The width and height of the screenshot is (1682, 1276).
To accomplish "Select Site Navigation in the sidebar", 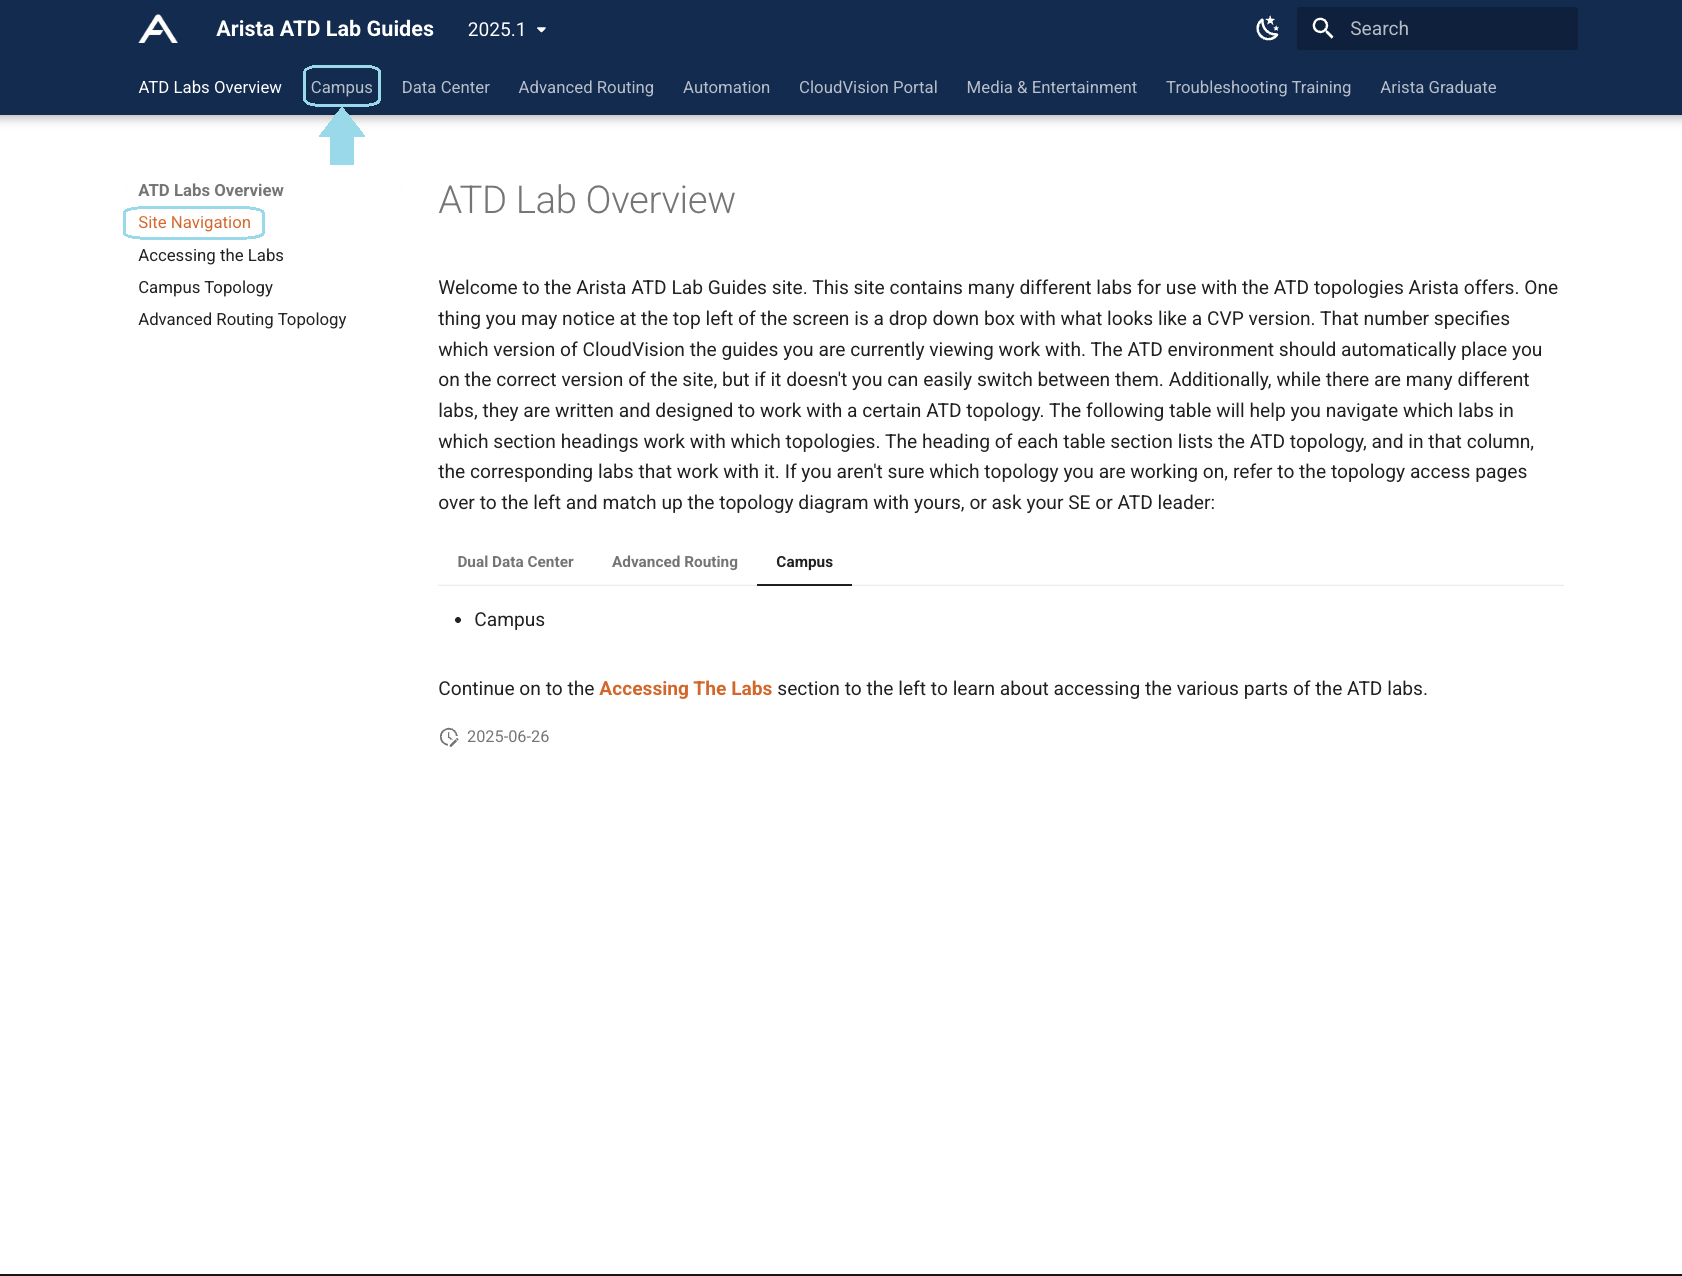I will [194, 222].
